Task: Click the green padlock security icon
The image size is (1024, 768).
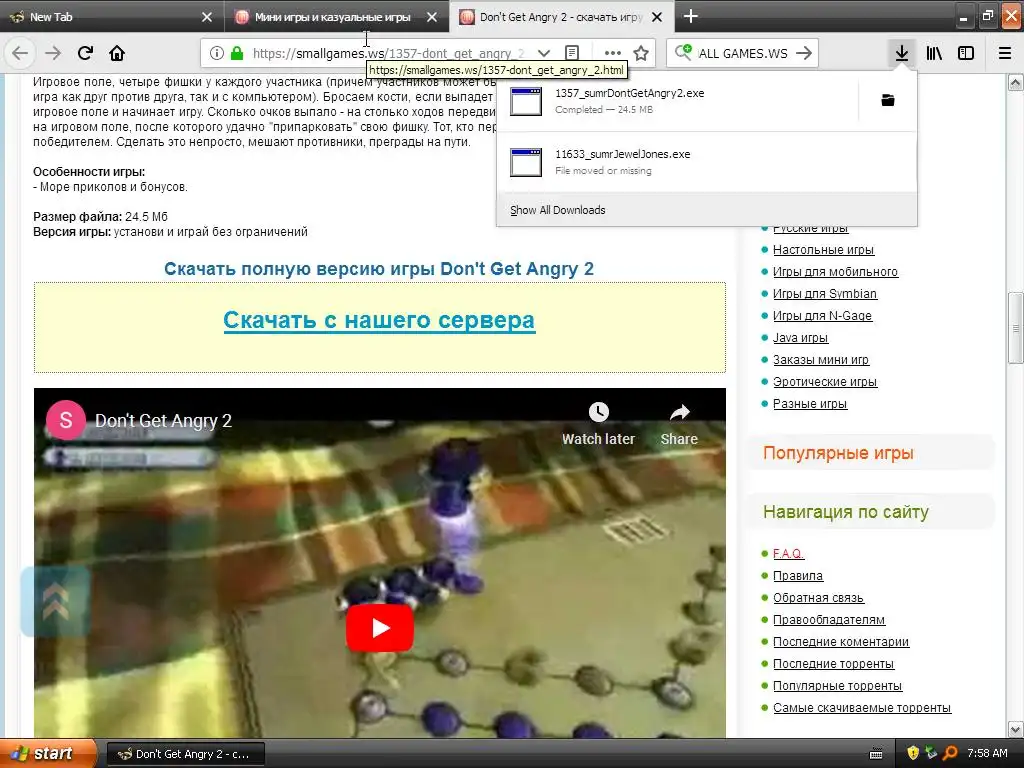Action: point(237,53)
